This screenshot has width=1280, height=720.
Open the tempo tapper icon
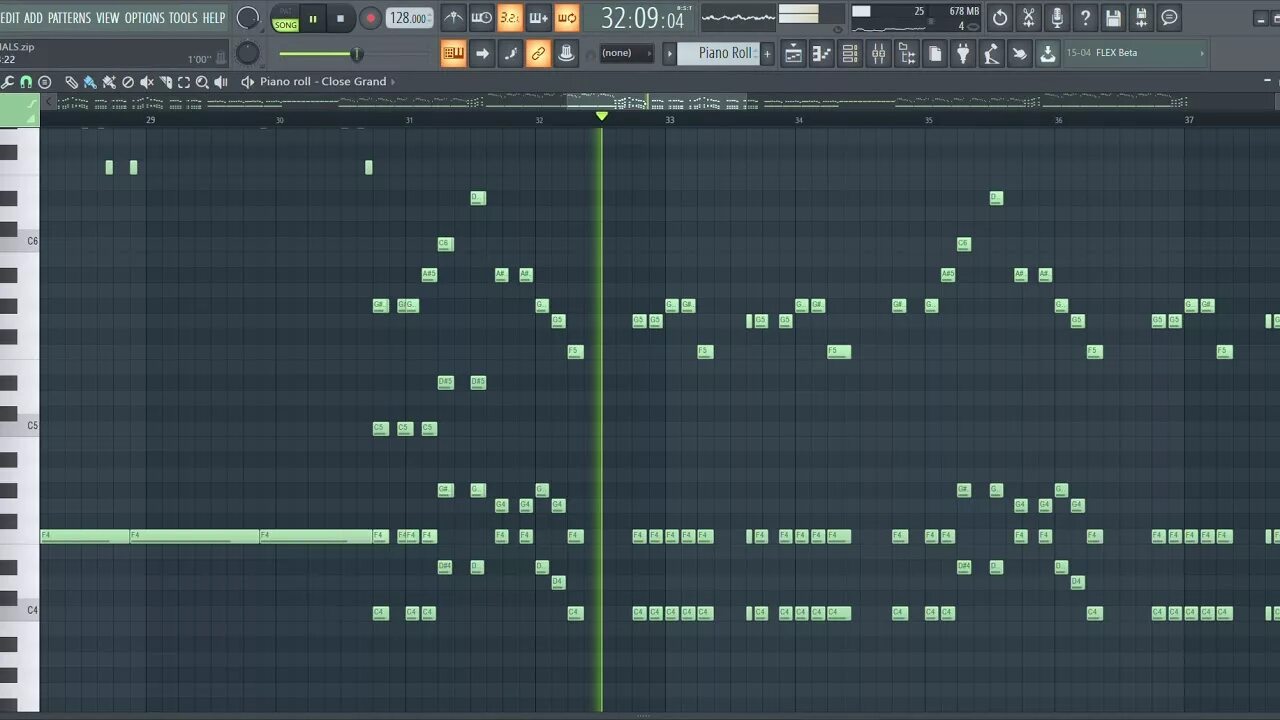(991, 54)
